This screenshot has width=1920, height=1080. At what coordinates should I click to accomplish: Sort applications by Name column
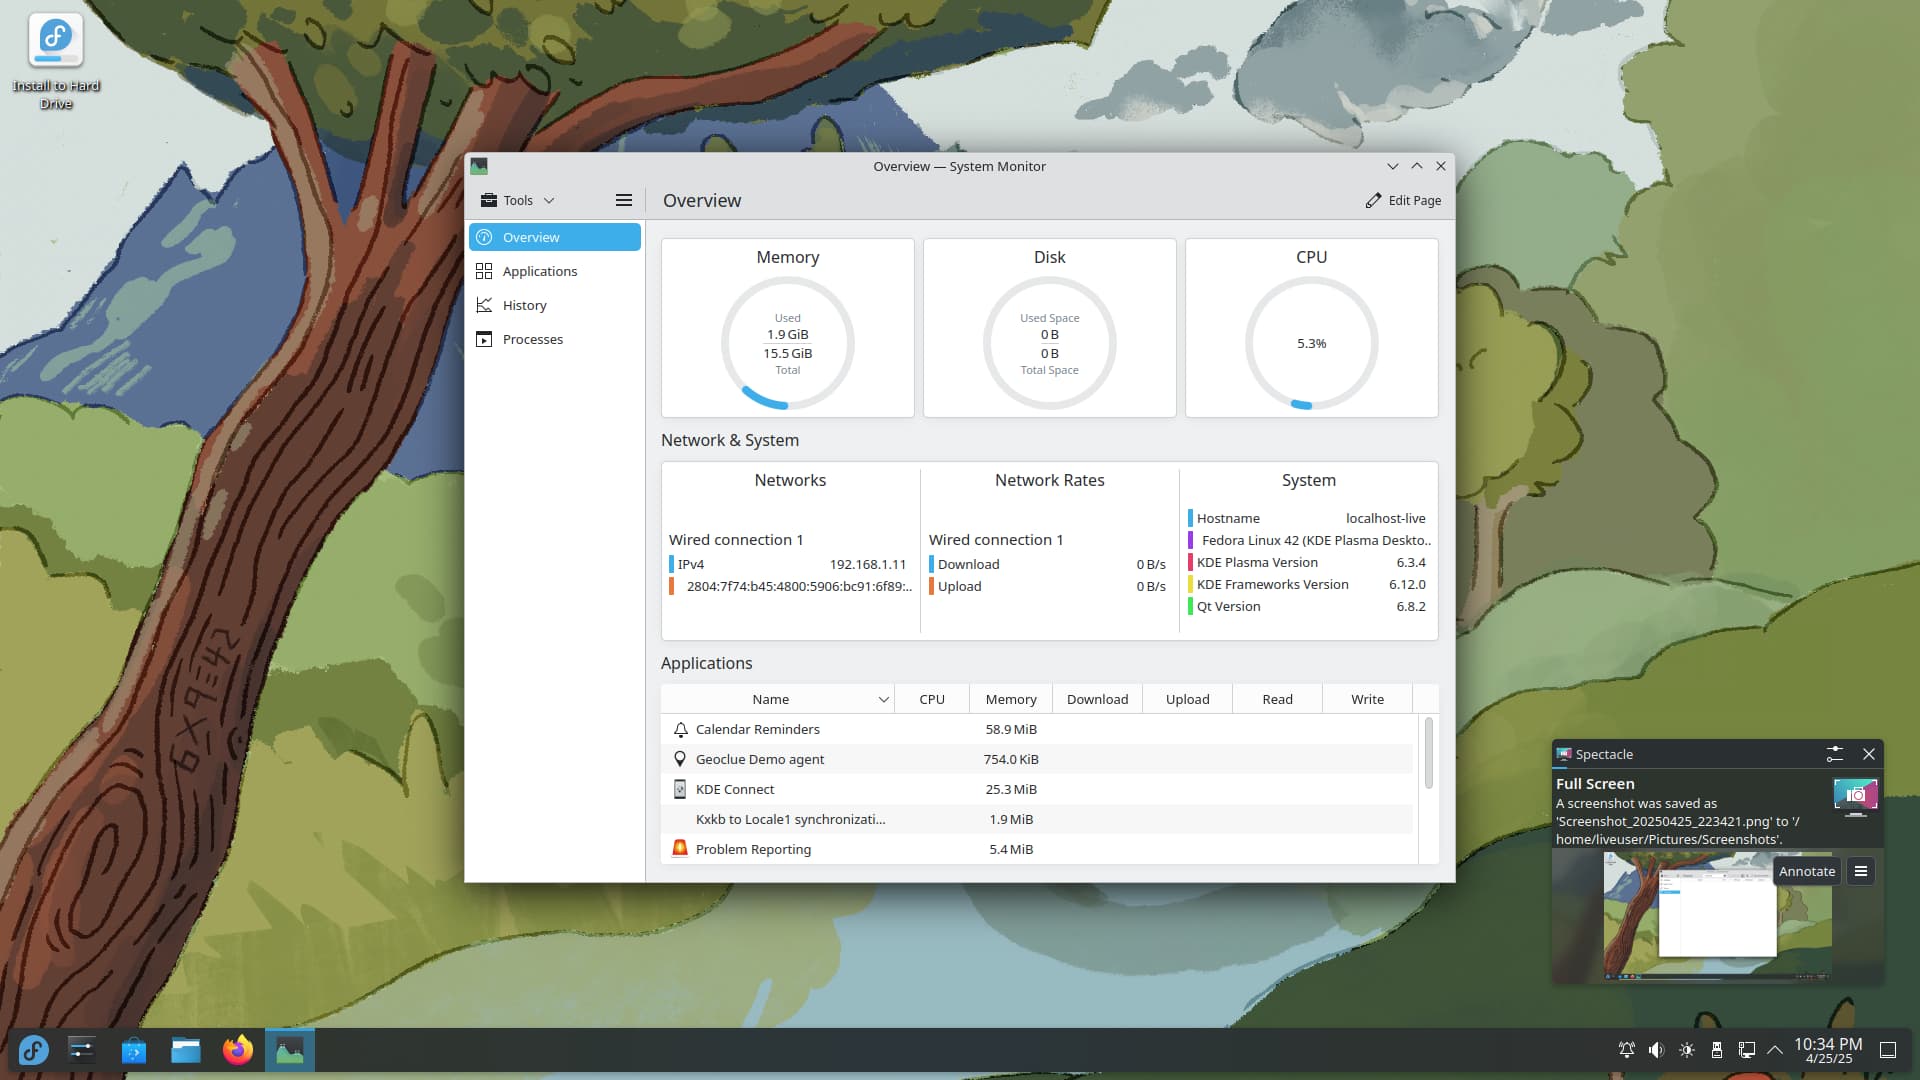coord(777,699)
